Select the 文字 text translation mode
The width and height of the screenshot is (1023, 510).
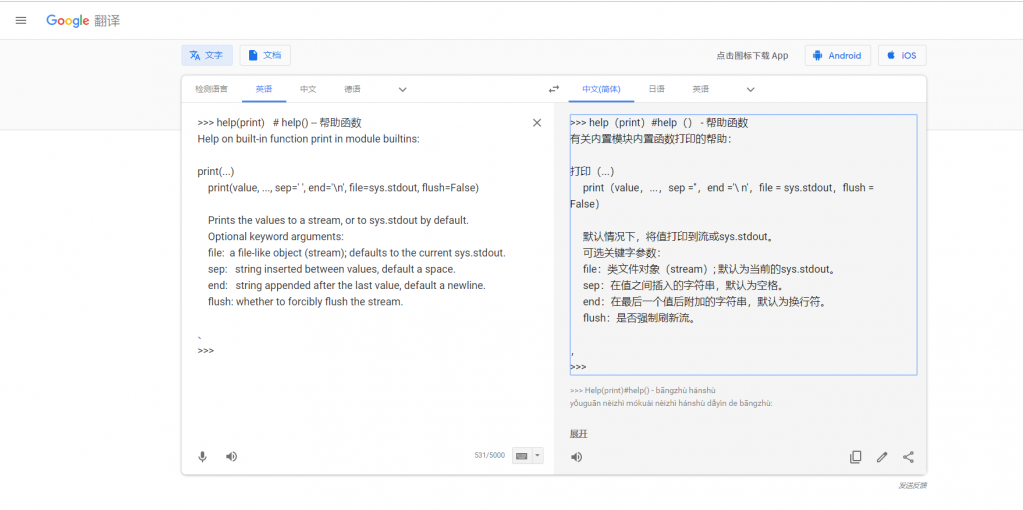tap(207, 55)
